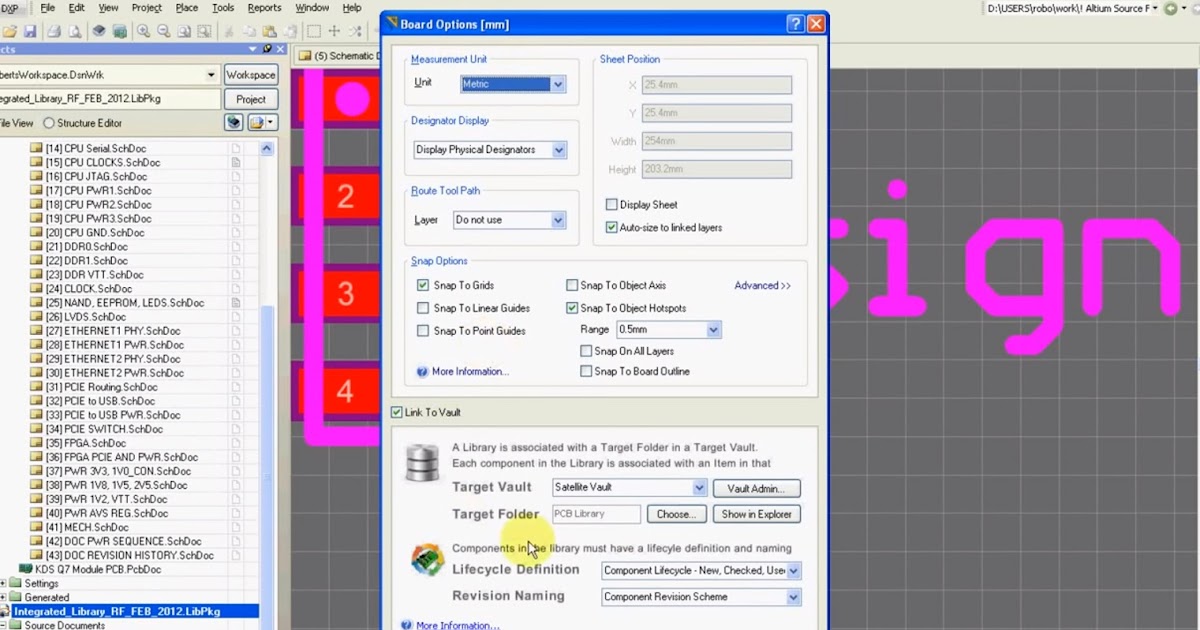Screen dimensions: 1200x630
Task: Click the open document folder icon
Action: click(x=9, y=31)
